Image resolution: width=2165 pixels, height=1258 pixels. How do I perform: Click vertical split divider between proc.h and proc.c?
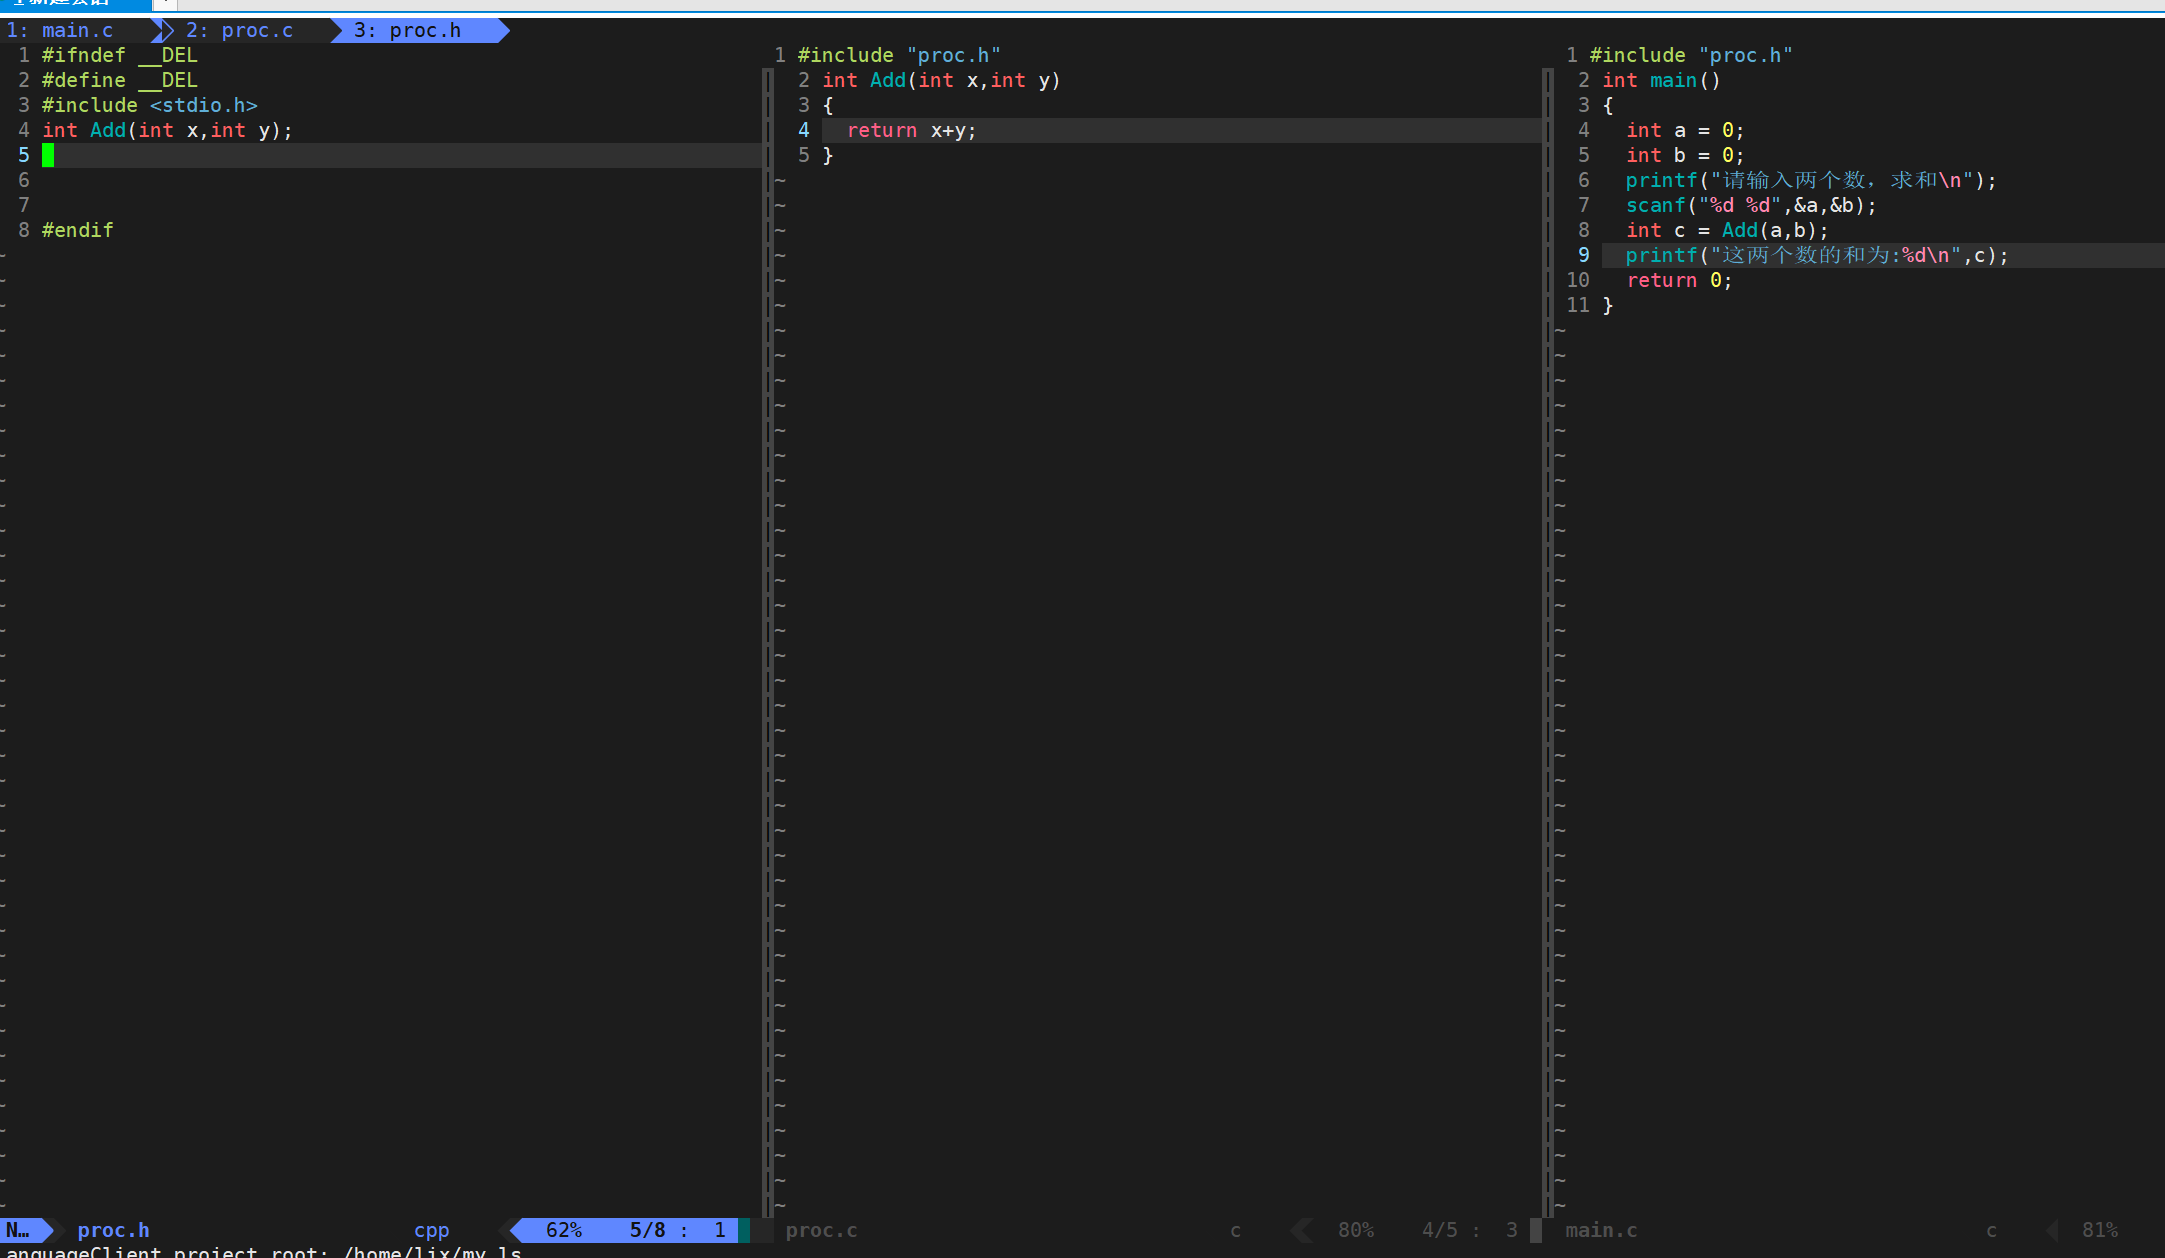(768, 640)
